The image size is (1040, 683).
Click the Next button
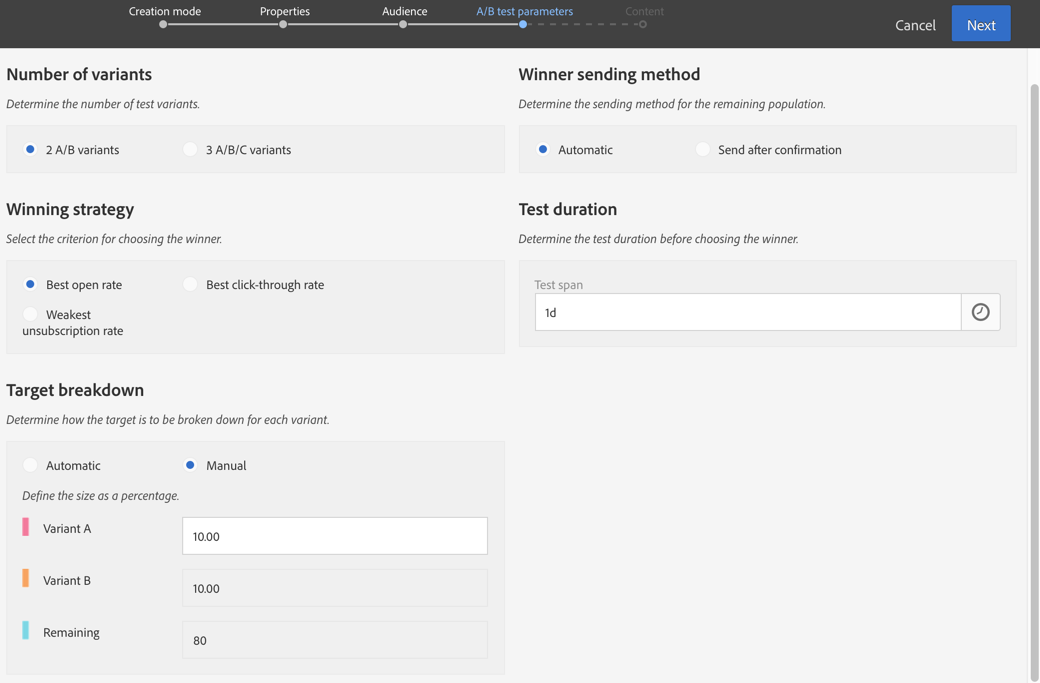click(980, 24)
